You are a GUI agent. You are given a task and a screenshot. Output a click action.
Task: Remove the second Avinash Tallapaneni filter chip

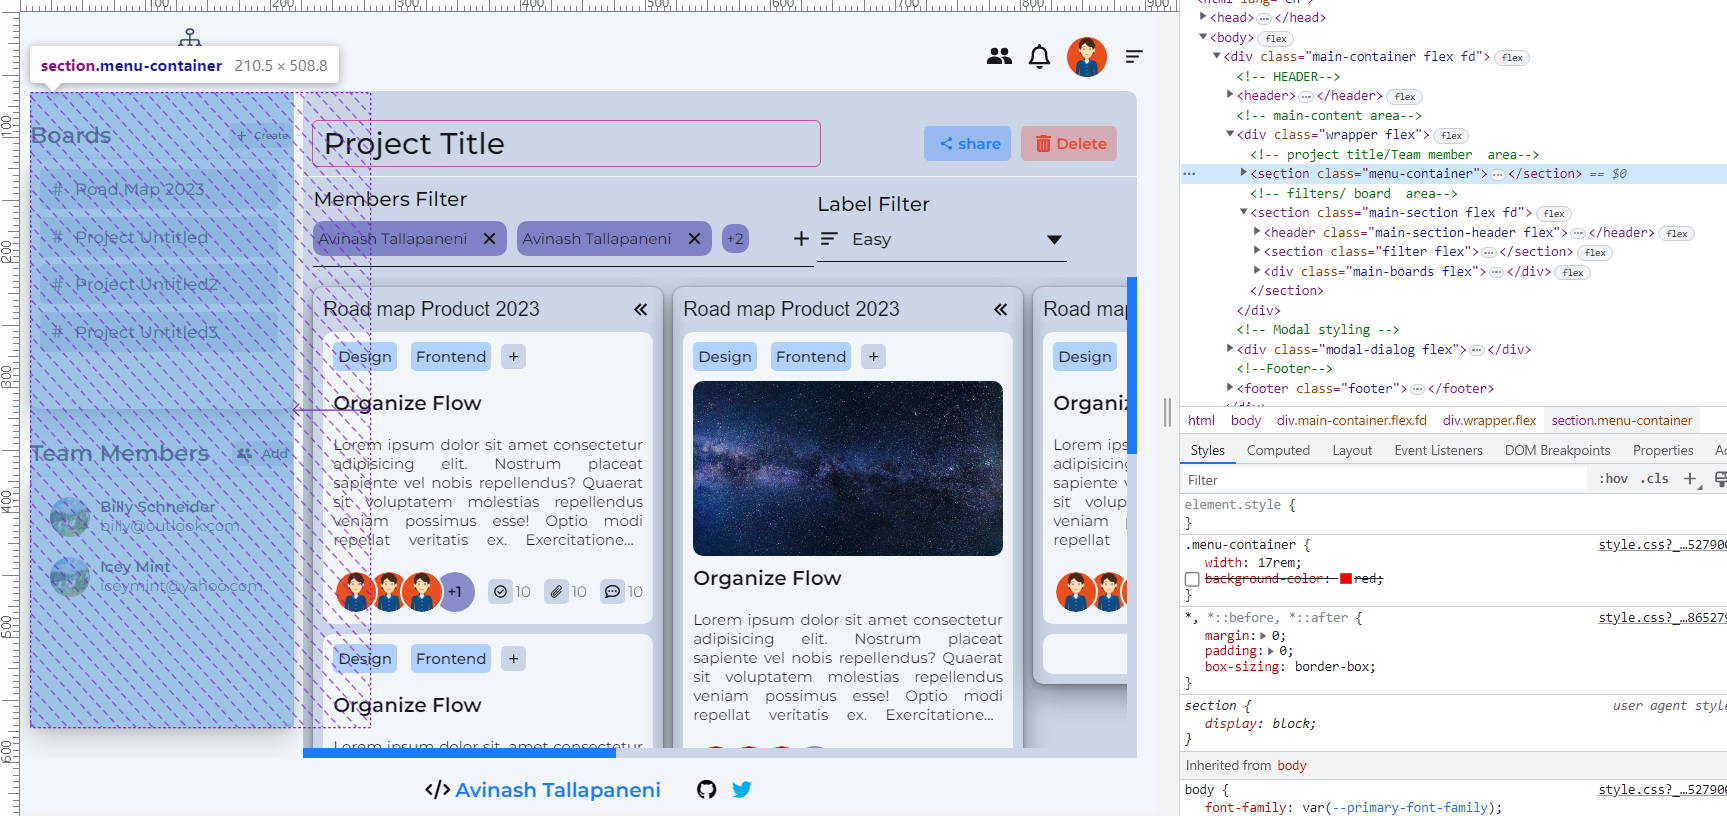pos(695,239)
